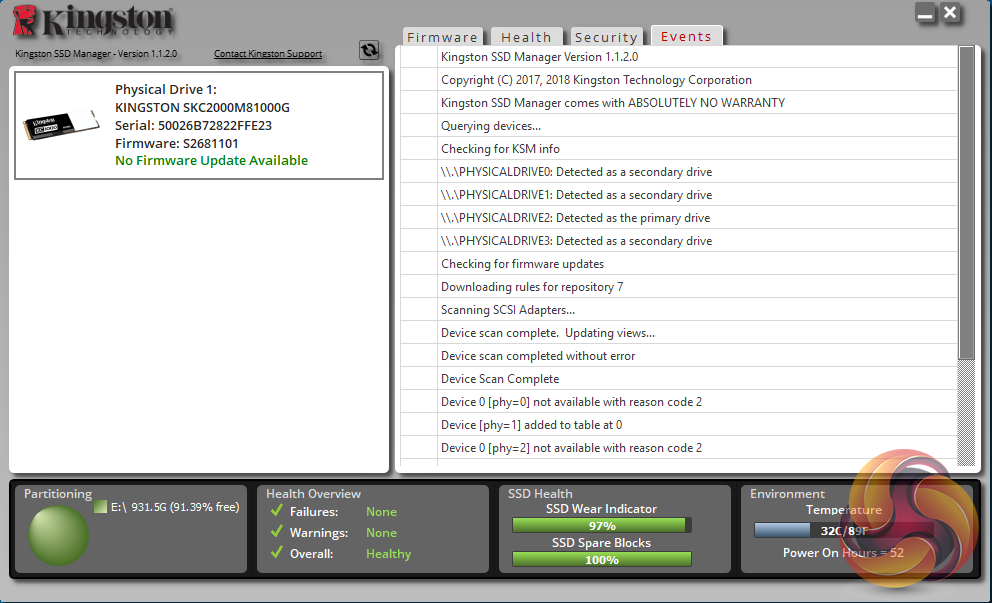
Task: Select the Events tab
Action: (686, 36)
